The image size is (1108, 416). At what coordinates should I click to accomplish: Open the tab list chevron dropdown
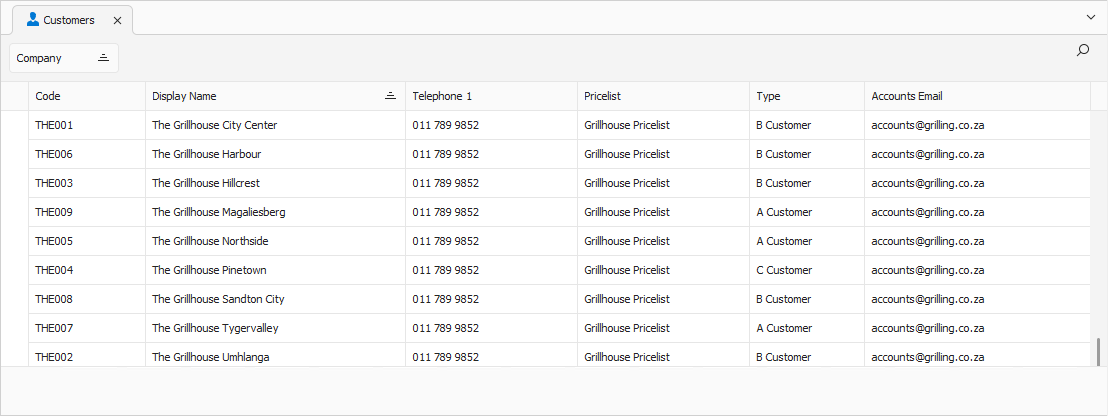(1090, 17)
